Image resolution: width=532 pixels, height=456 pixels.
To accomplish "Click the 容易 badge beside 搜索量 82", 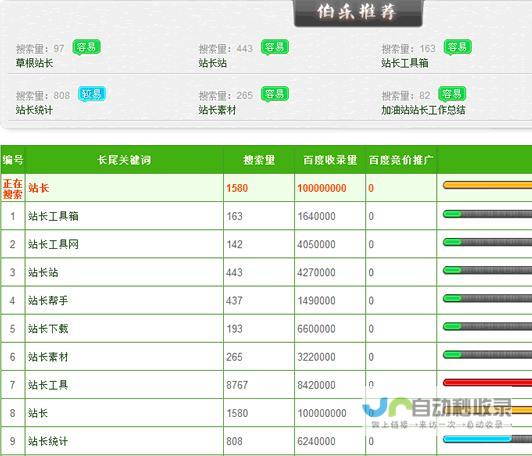I will 452,94.
